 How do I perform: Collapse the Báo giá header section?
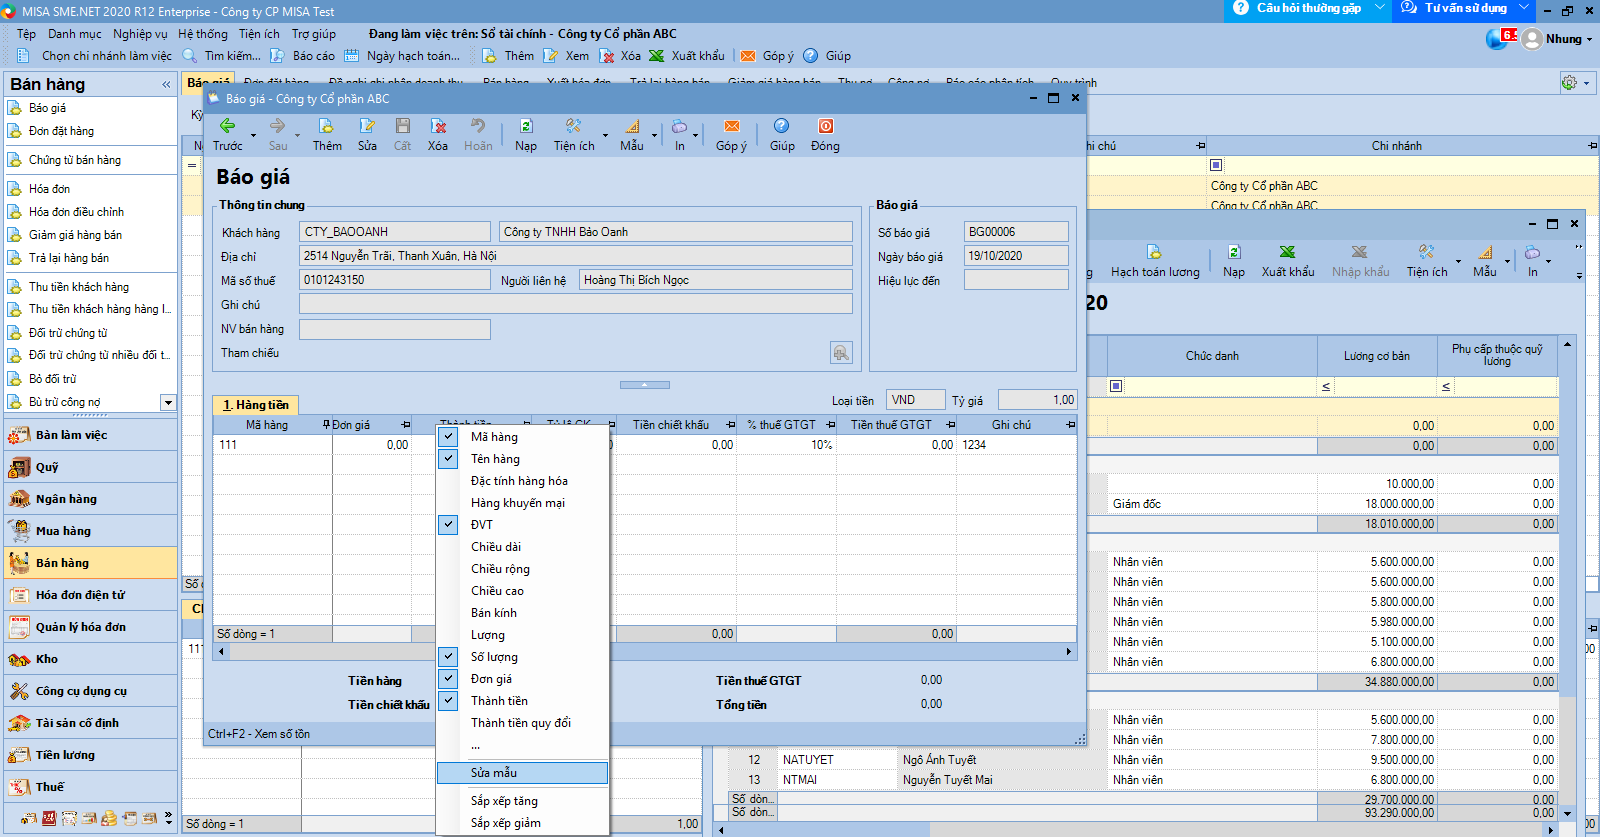(645, 385)
